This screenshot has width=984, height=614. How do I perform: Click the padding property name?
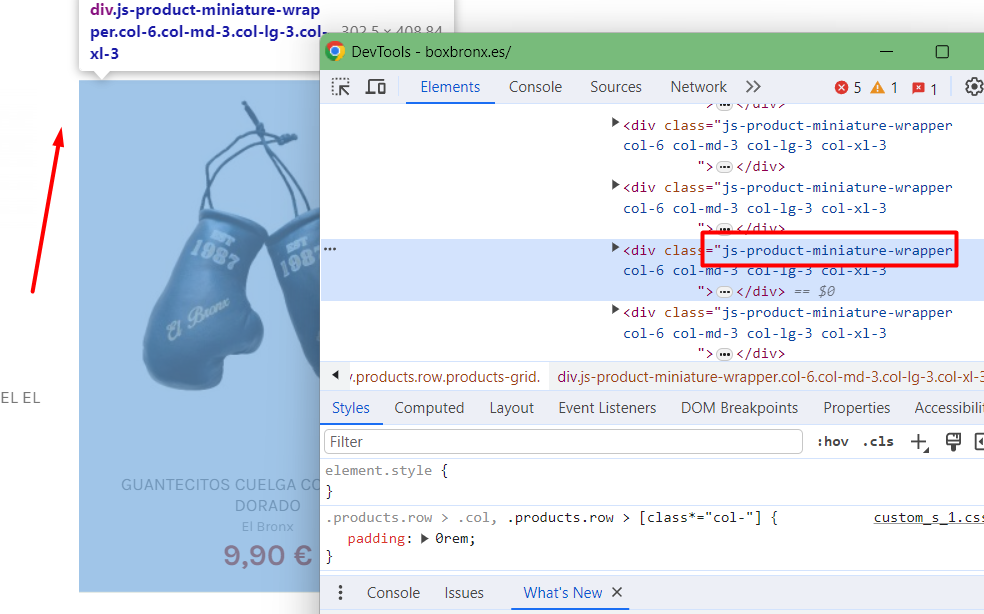click(376, 539)
